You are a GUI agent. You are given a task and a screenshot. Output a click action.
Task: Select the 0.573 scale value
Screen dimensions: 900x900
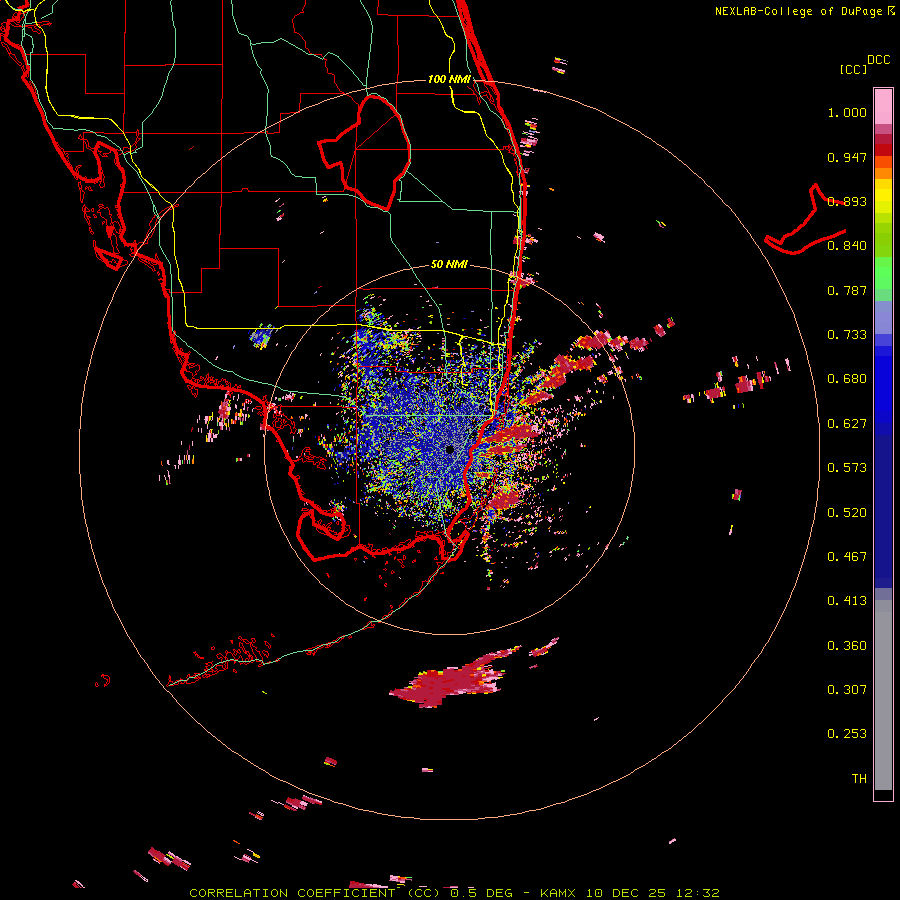click(847, 468)
